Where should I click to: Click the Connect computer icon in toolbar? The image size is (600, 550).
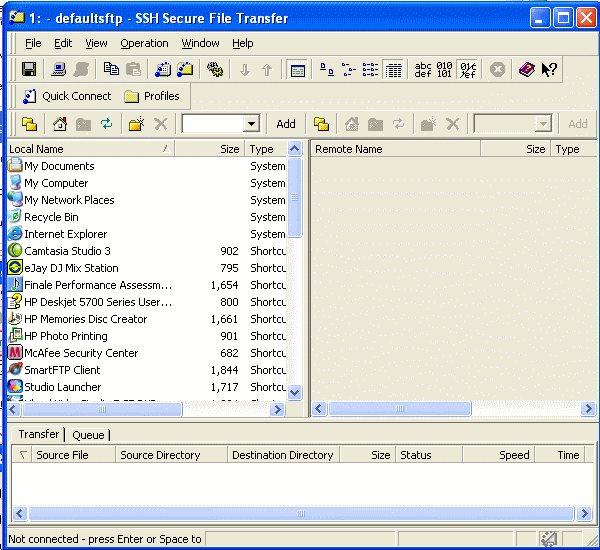click(x=59, y=69)
